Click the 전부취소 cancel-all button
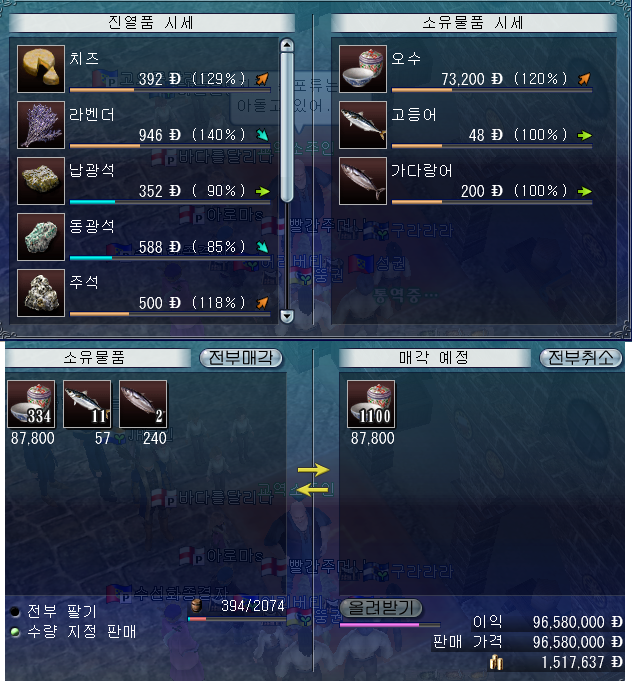Screen dimensions: 632x687 pos(581,358)
